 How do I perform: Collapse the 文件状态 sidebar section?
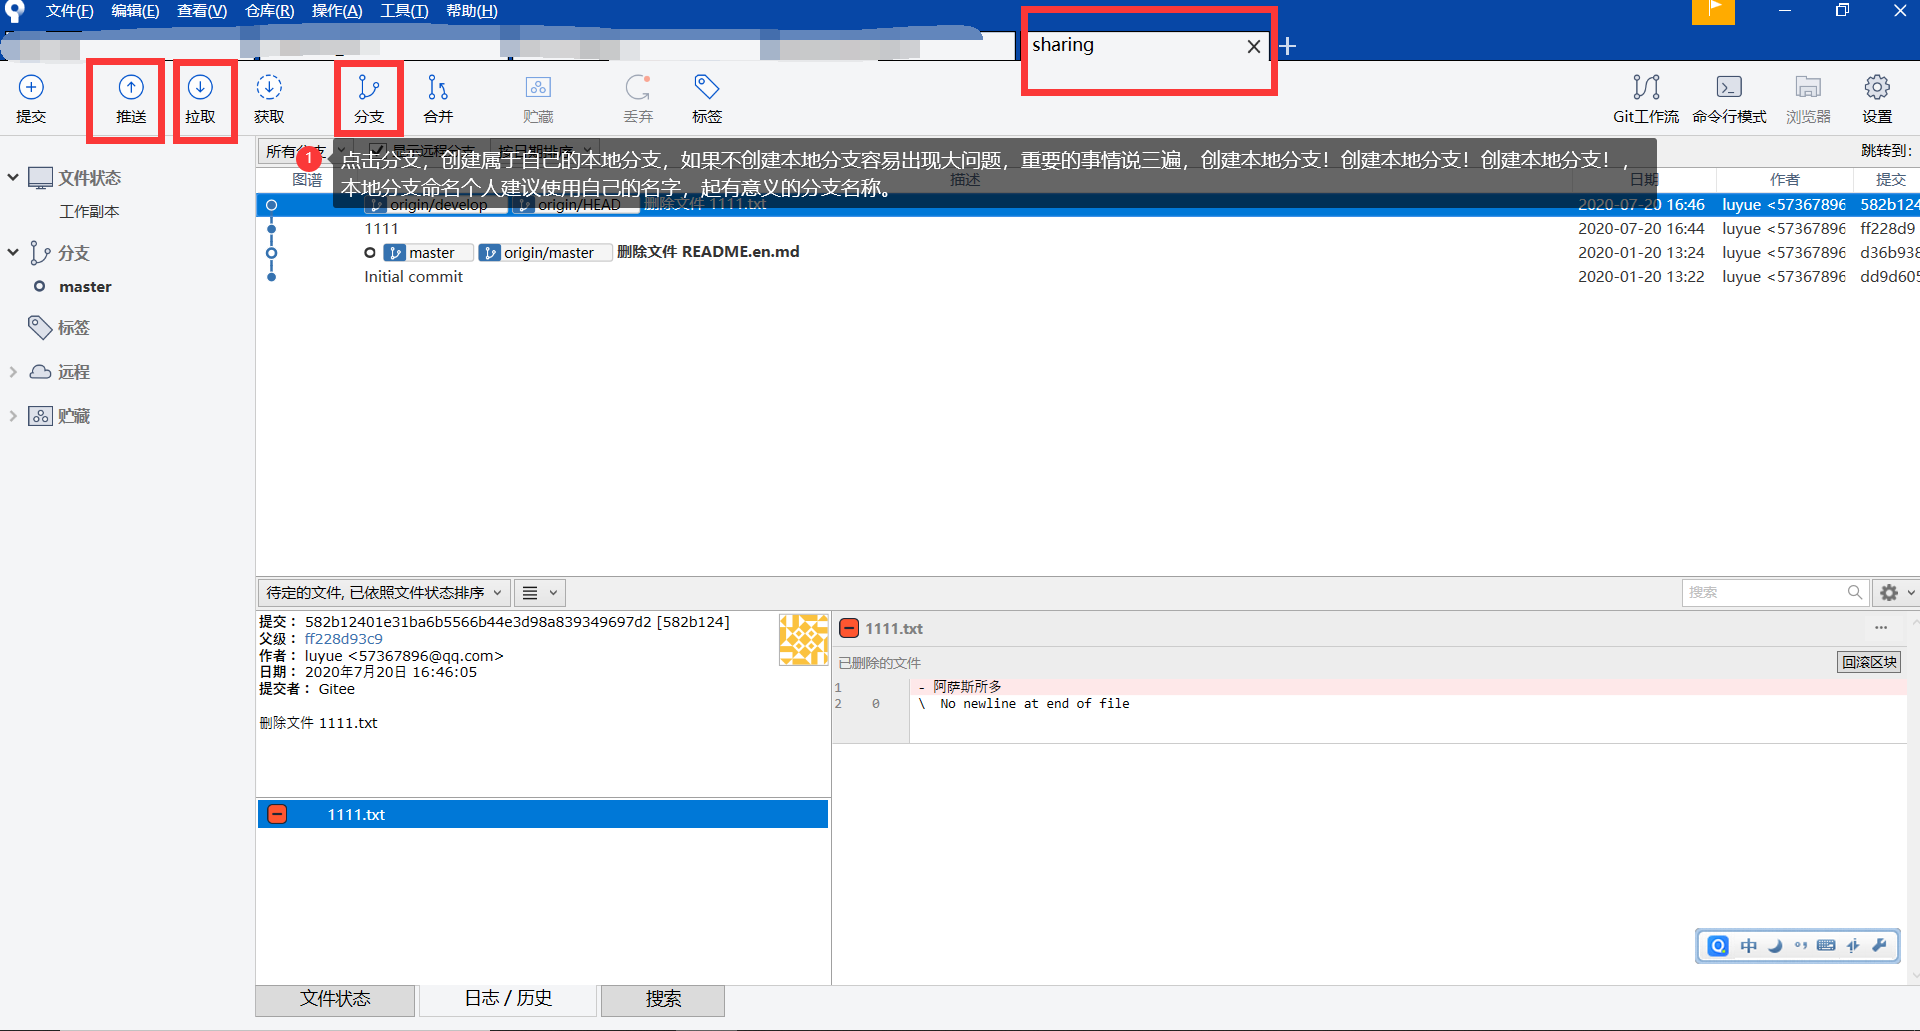13,177
